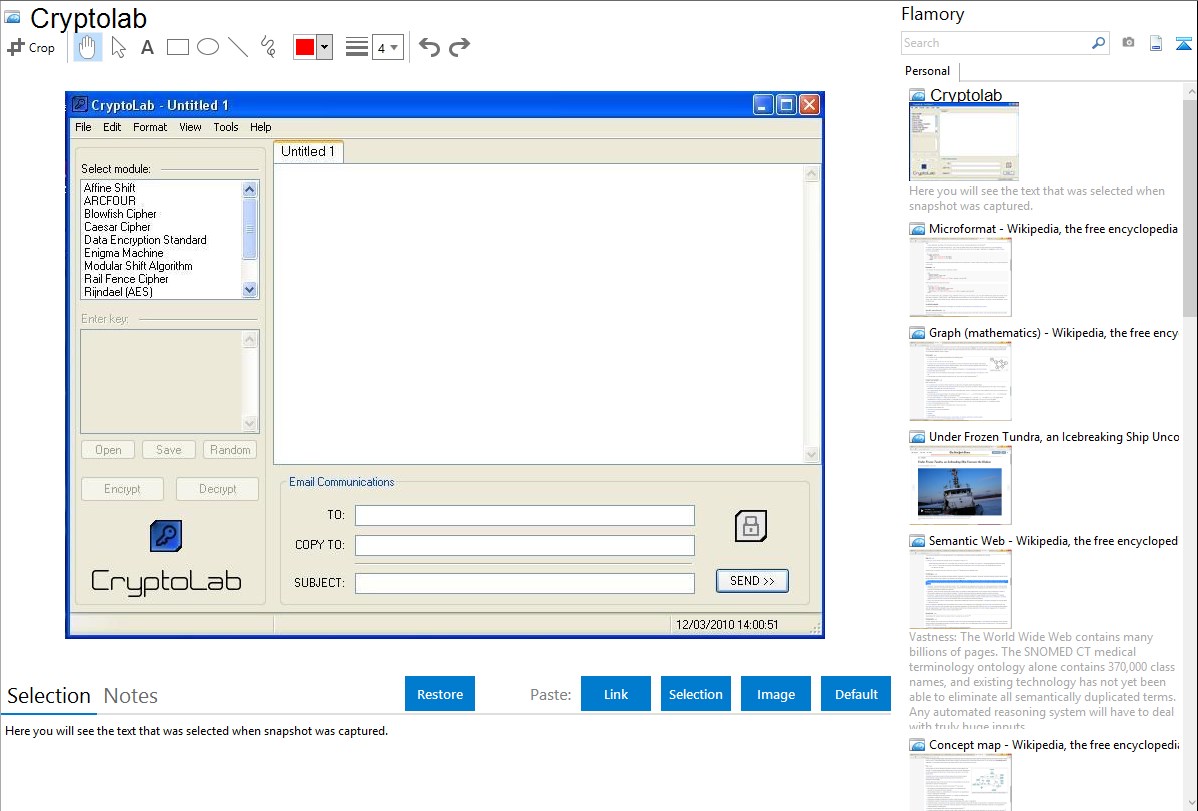Switch to the Selection tab
The height and width of the screenshot is (811, 1198).
coord(49,696)
